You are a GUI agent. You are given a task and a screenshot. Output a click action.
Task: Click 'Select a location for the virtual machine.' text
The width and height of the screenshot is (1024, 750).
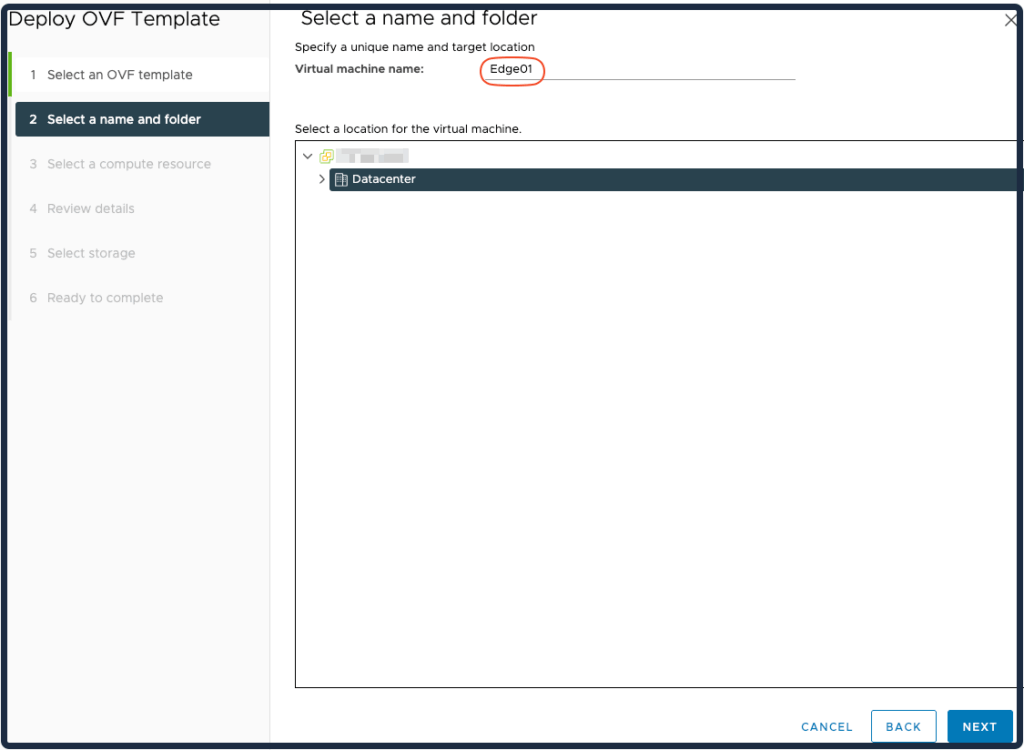(x=408, y=129)
